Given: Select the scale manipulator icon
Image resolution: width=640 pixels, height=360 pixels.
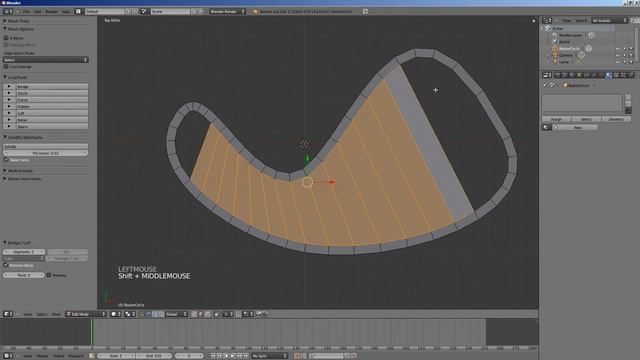Looking at the screenshot, I should 162,314.
